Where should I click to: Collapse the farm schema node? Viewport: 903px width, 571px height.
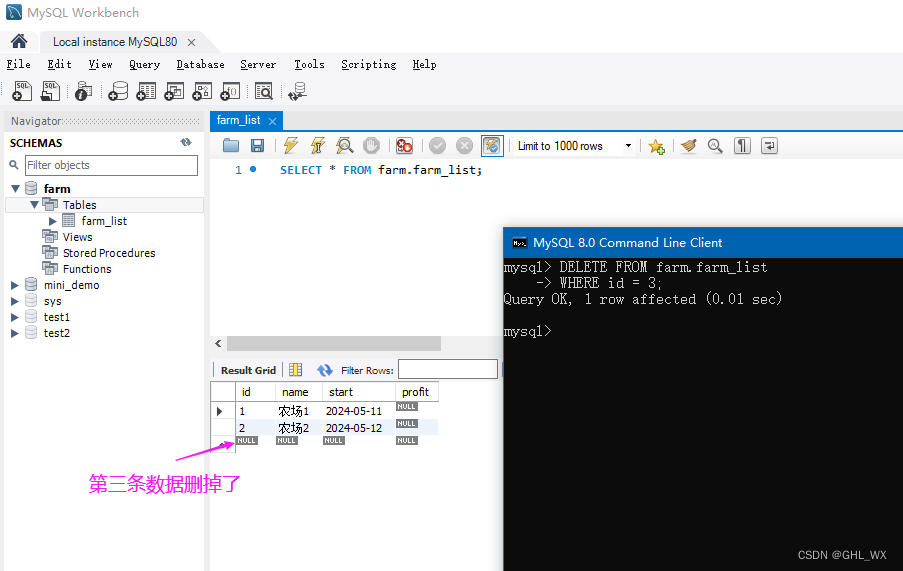tap(16, 189)
